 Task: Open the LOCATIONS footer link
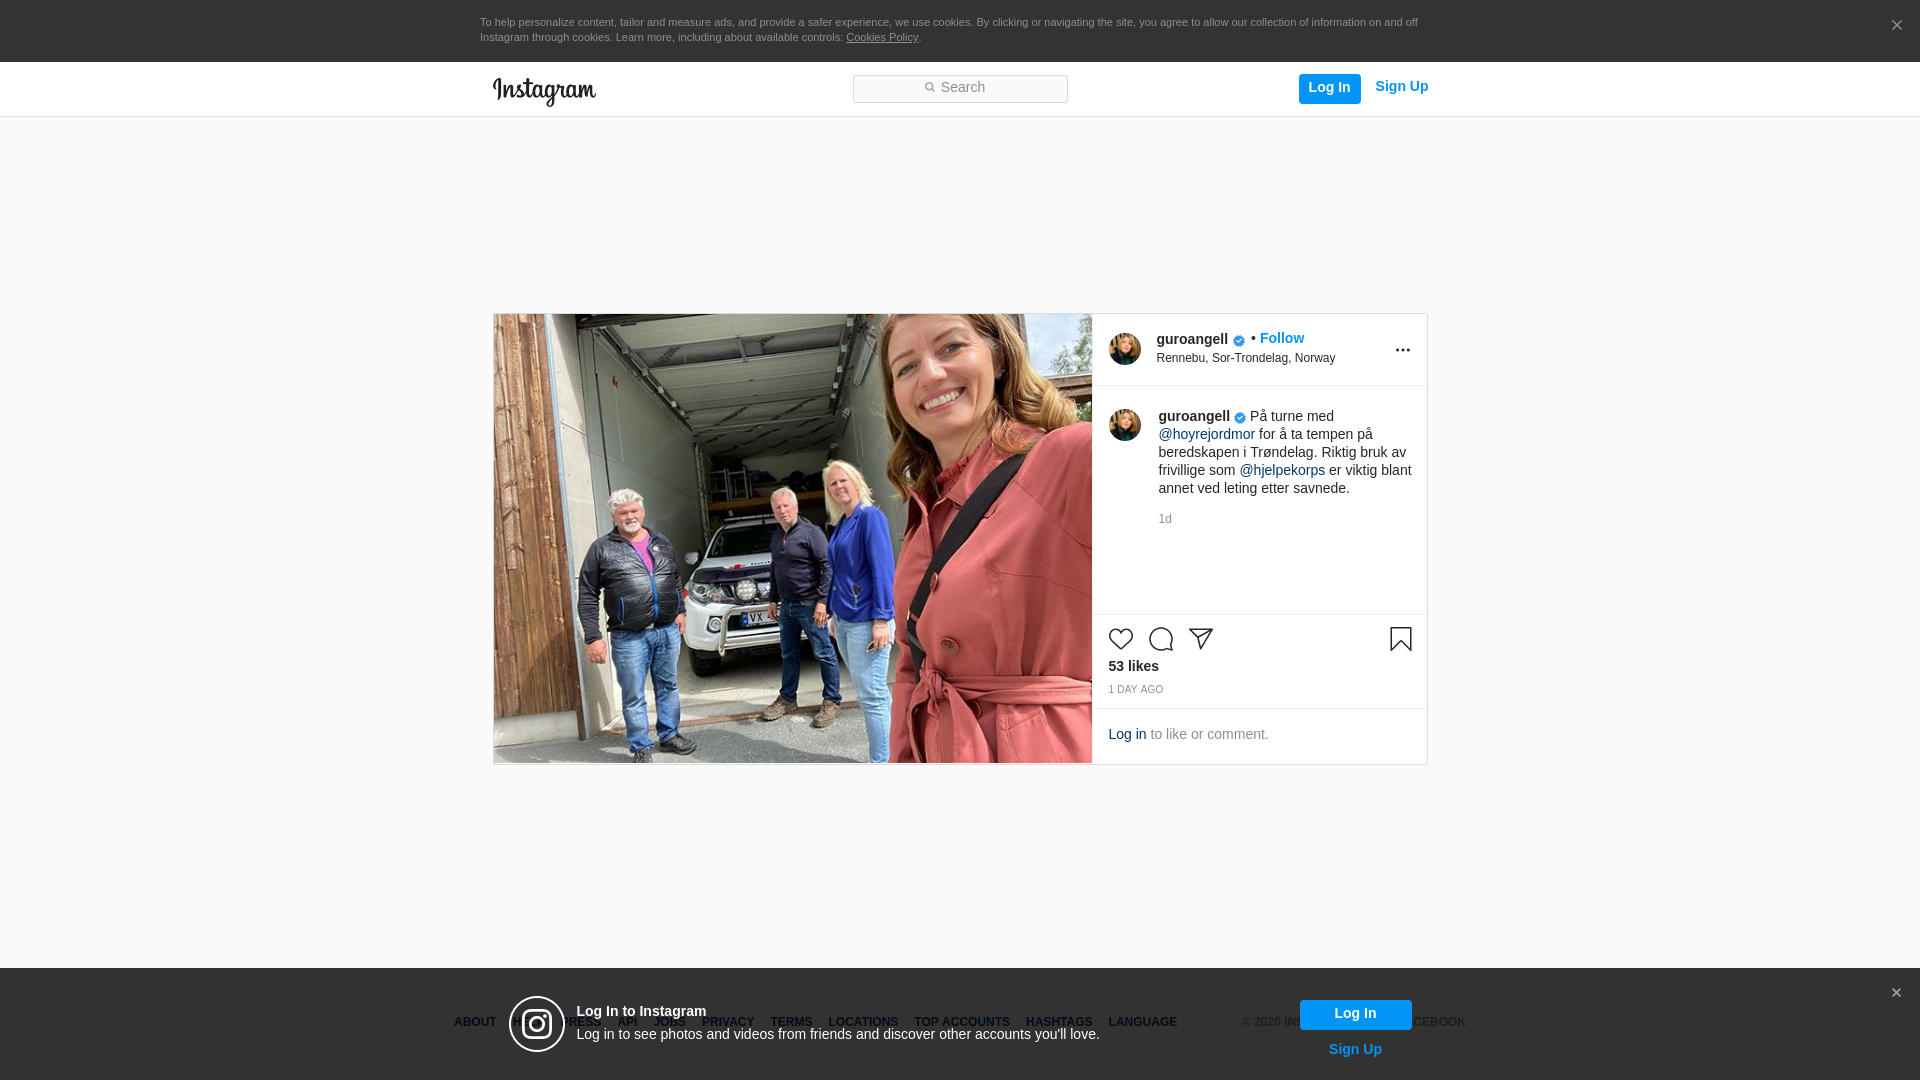(863, 1022)
